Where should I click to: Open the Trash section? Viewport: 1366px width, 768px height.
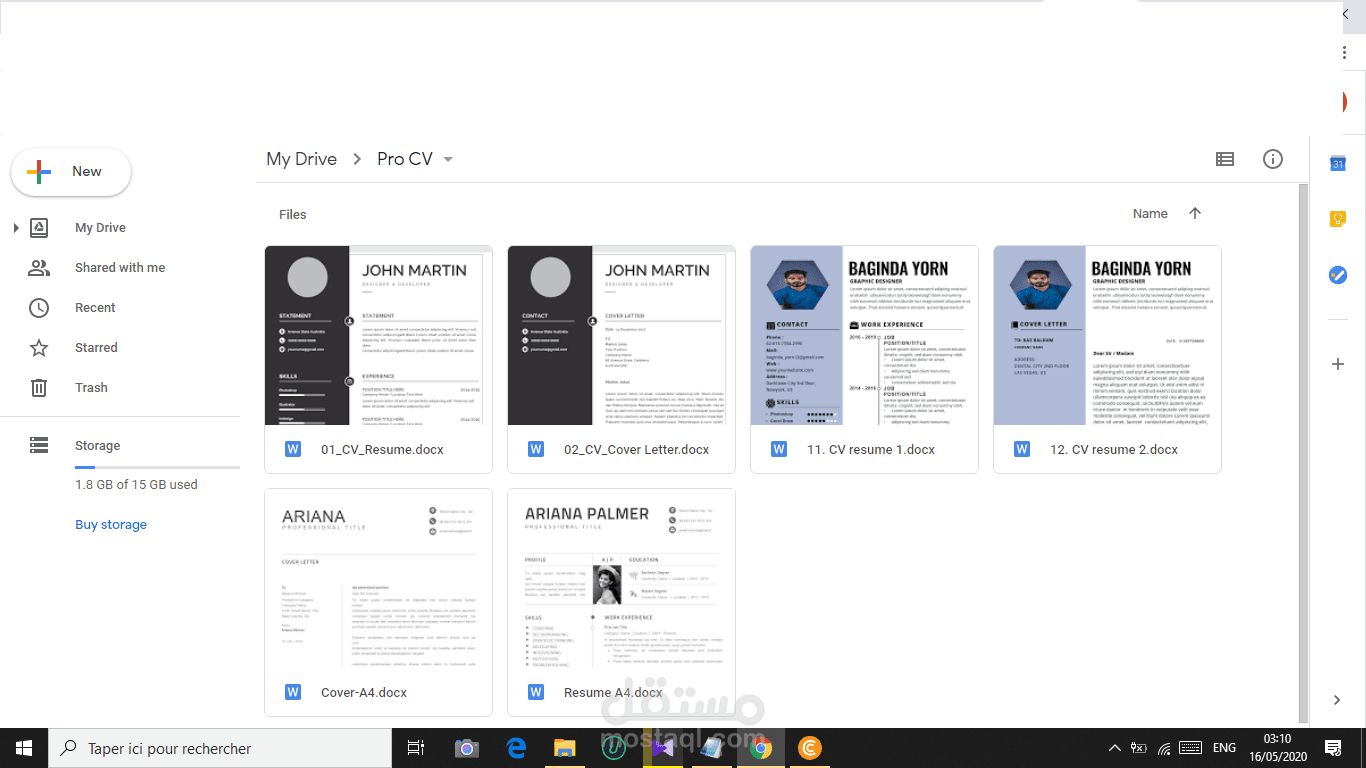click(91, 388)
